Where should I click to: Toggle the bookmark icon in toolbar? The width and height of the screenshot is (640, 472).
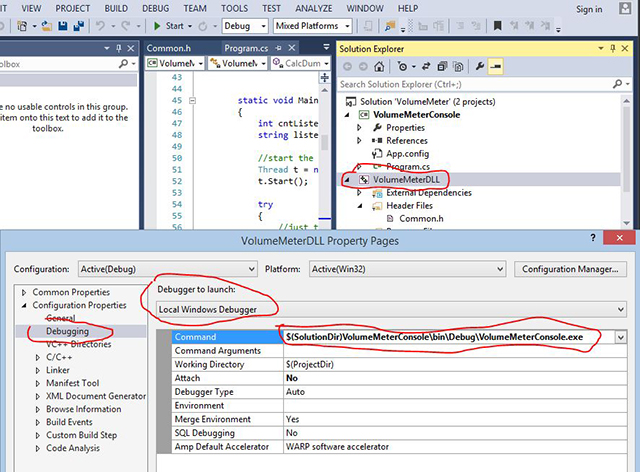pyautogui.click(x=497, y=26)
